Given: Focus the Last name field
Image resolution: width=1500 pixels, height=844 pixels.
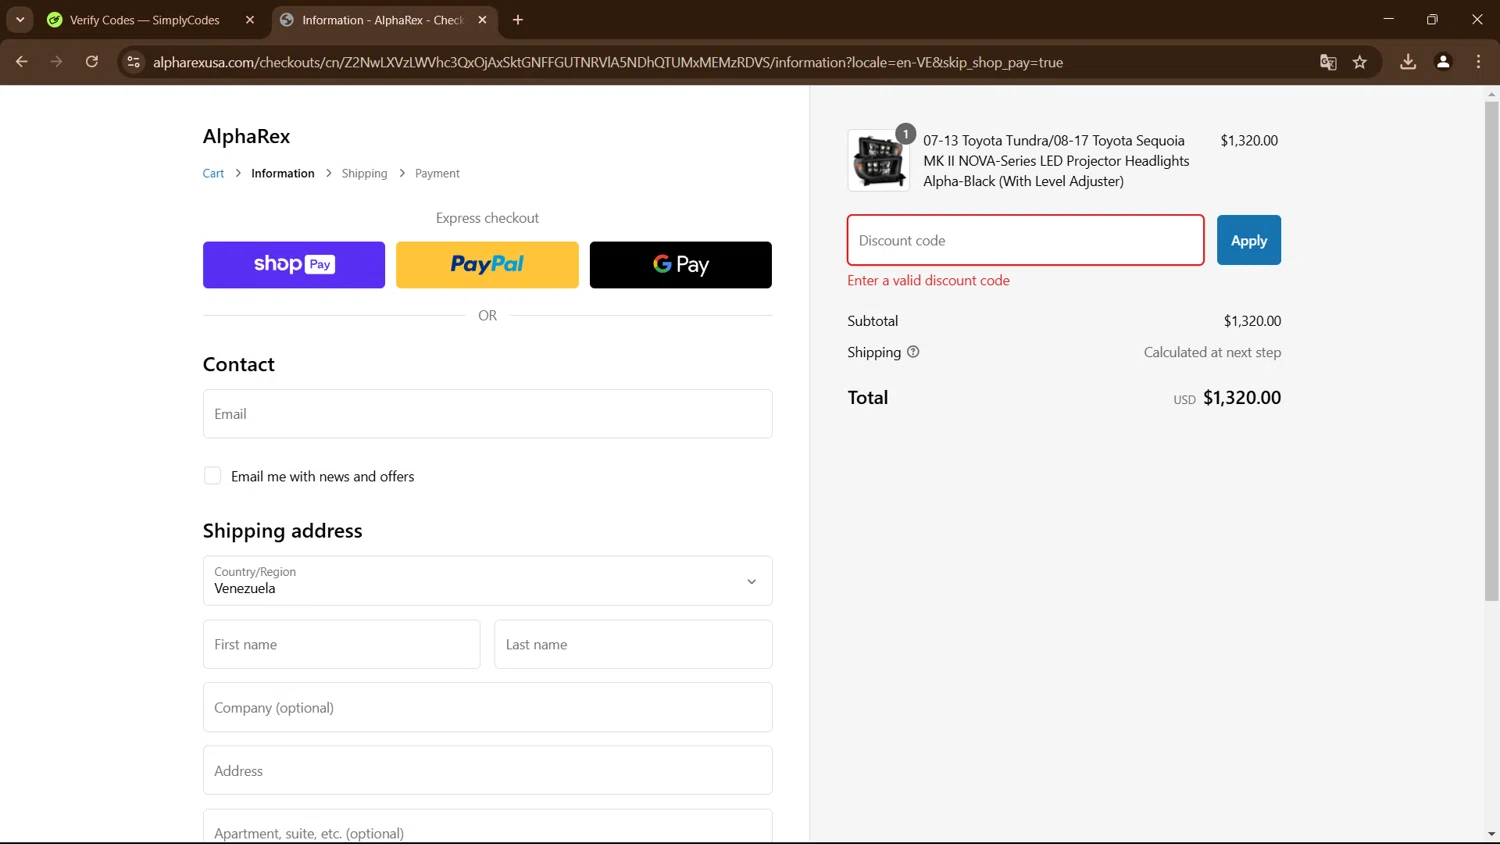Looking at the screenshot, I should [x=633, y=645].
